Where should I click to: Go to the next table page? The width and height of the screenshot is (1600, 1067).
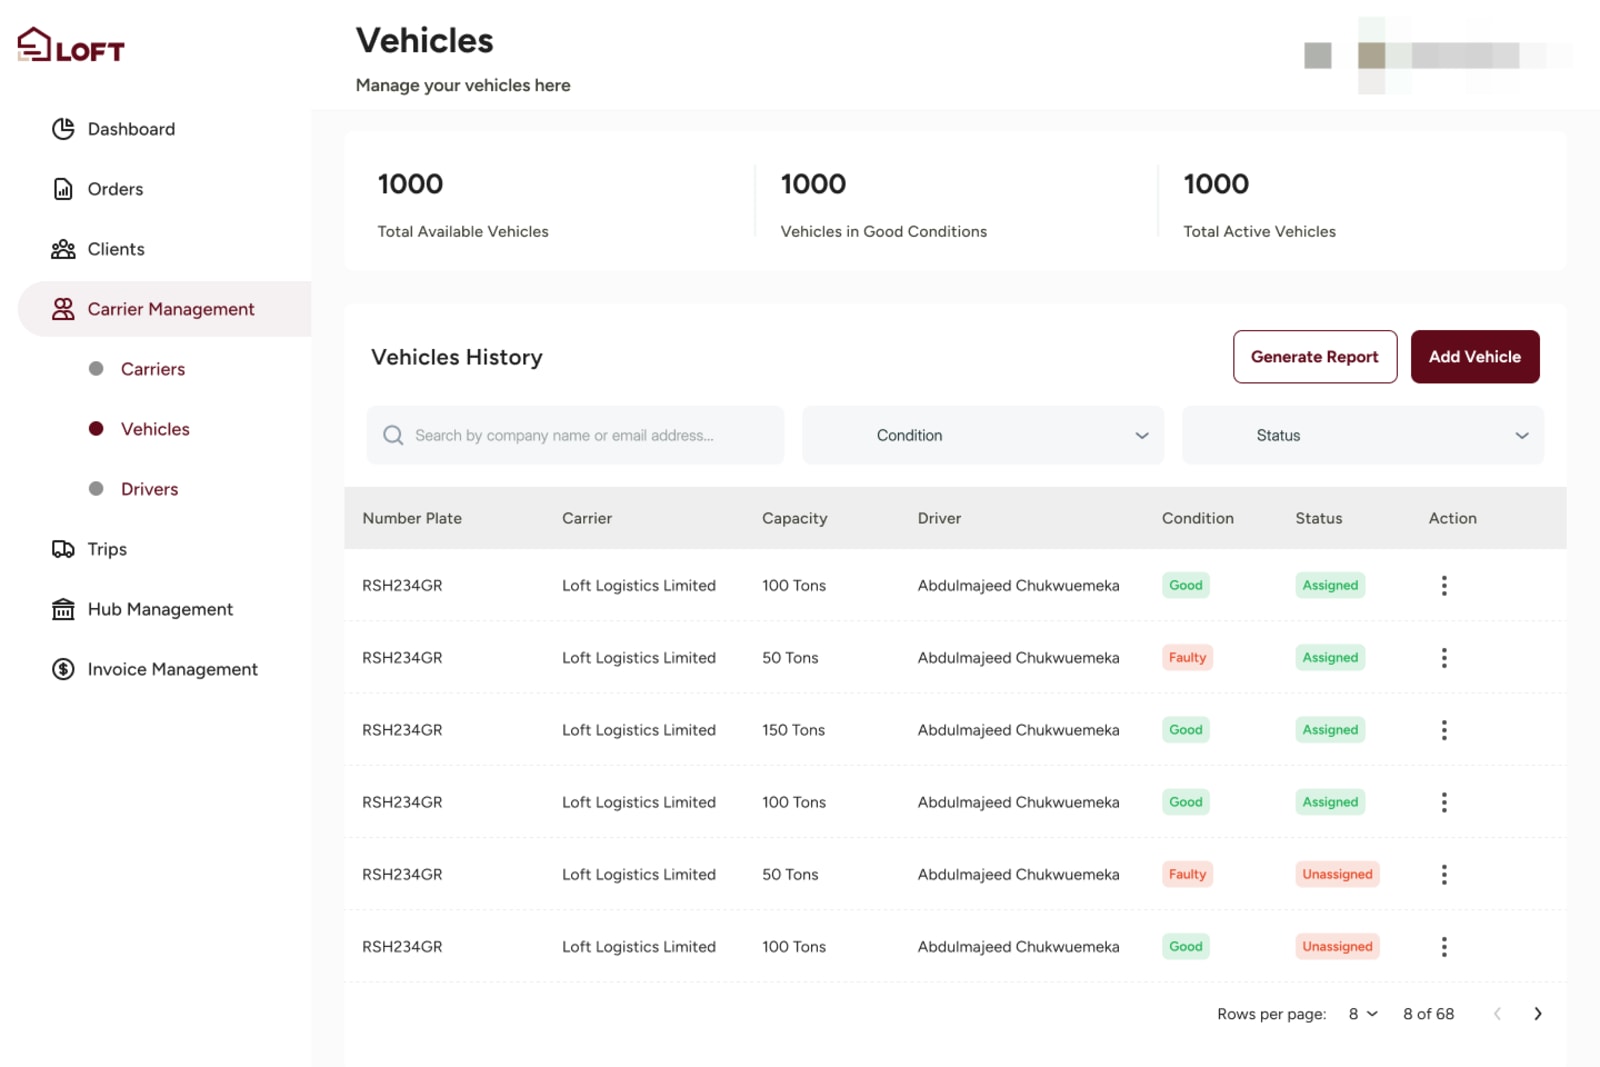pyautogui.click(x=1538, y=1014)
